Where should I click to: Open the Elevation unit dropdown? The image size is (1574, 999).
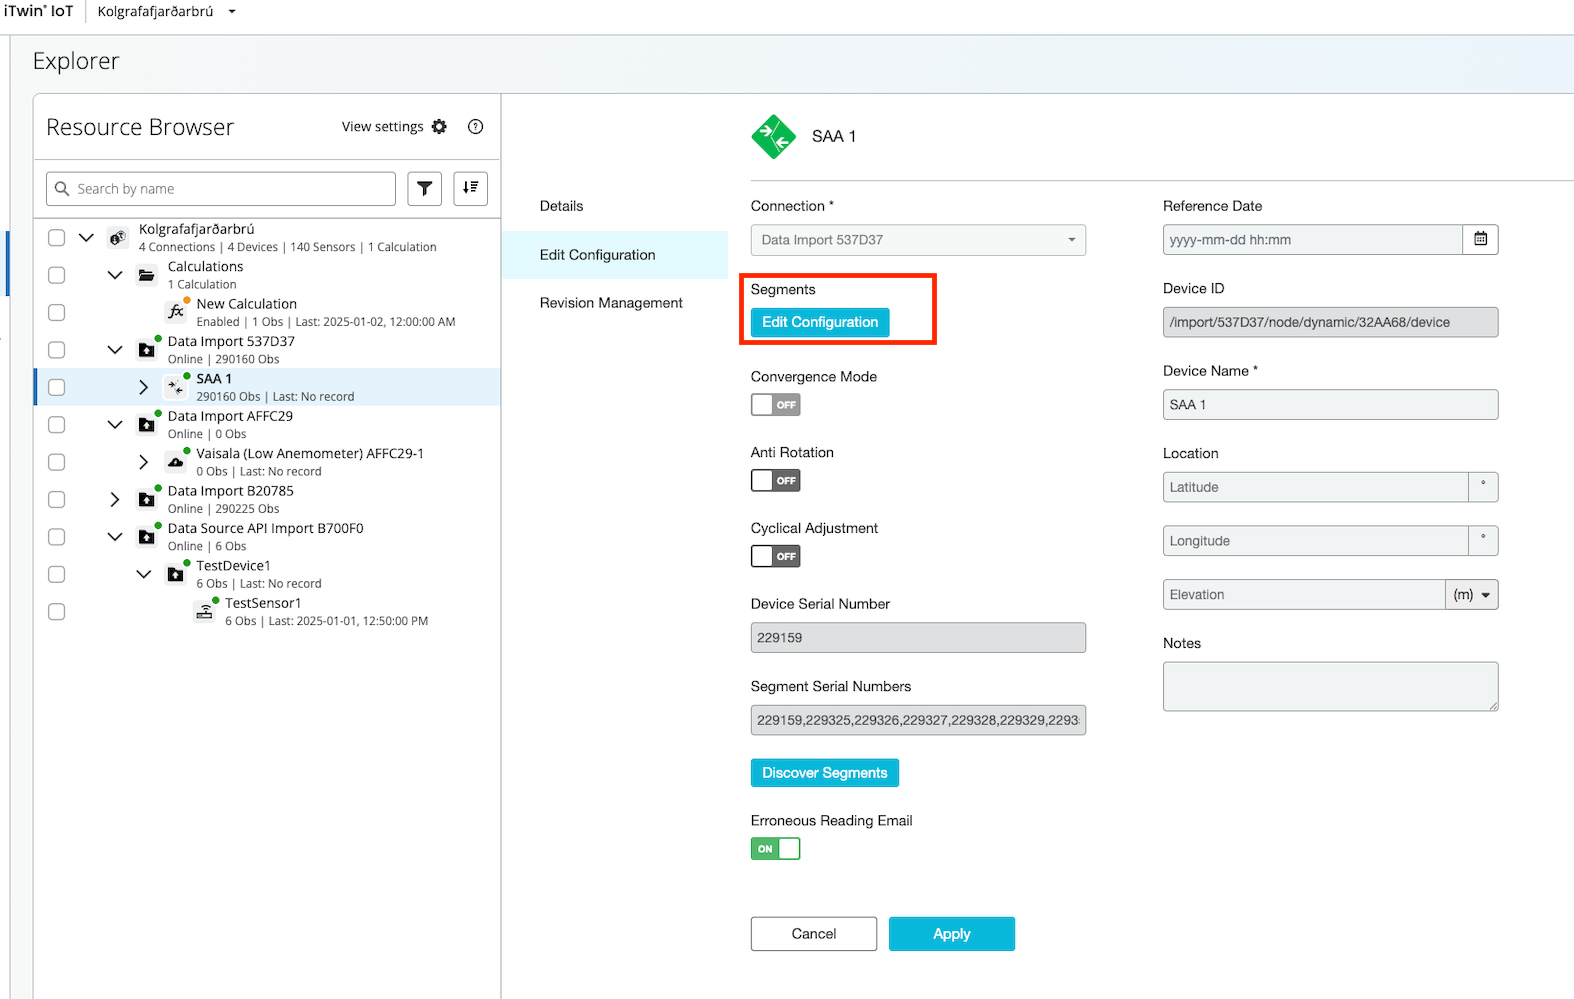pos(1472,595)
